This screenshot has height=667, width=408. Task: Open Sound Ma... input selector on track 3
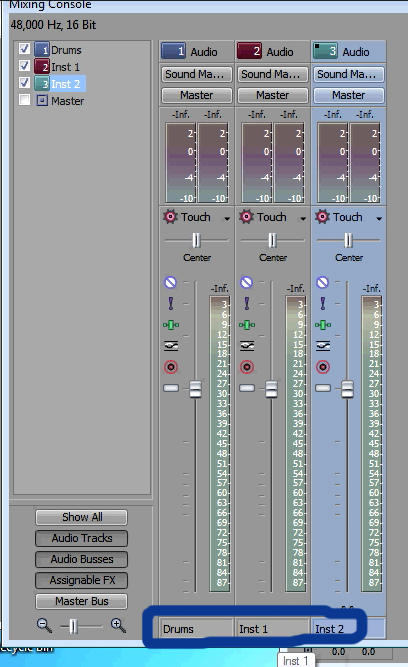(x=349, y=74)
